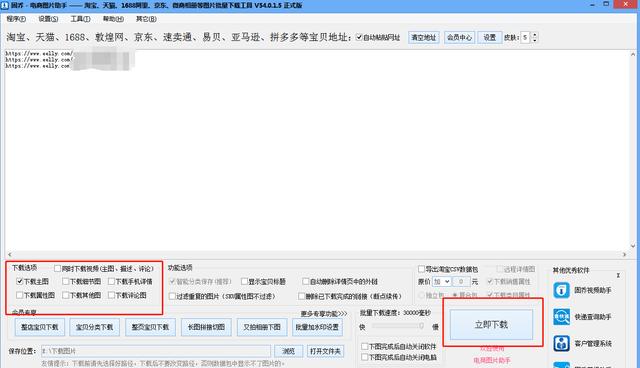The height and width of the screenshot is (368, 640).
Task: Click the 设置 button beside 会员中心
Action: 489,38
